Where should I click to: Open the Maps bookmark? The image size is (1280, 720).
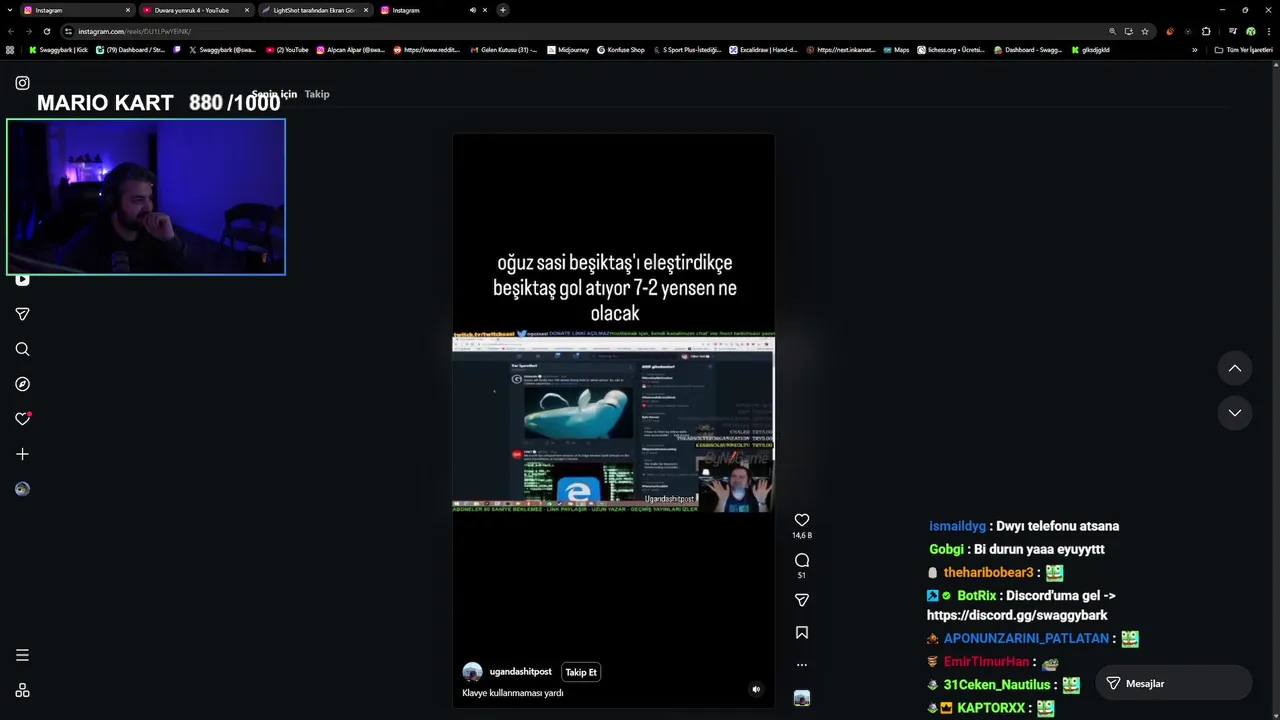click(896, 50)
